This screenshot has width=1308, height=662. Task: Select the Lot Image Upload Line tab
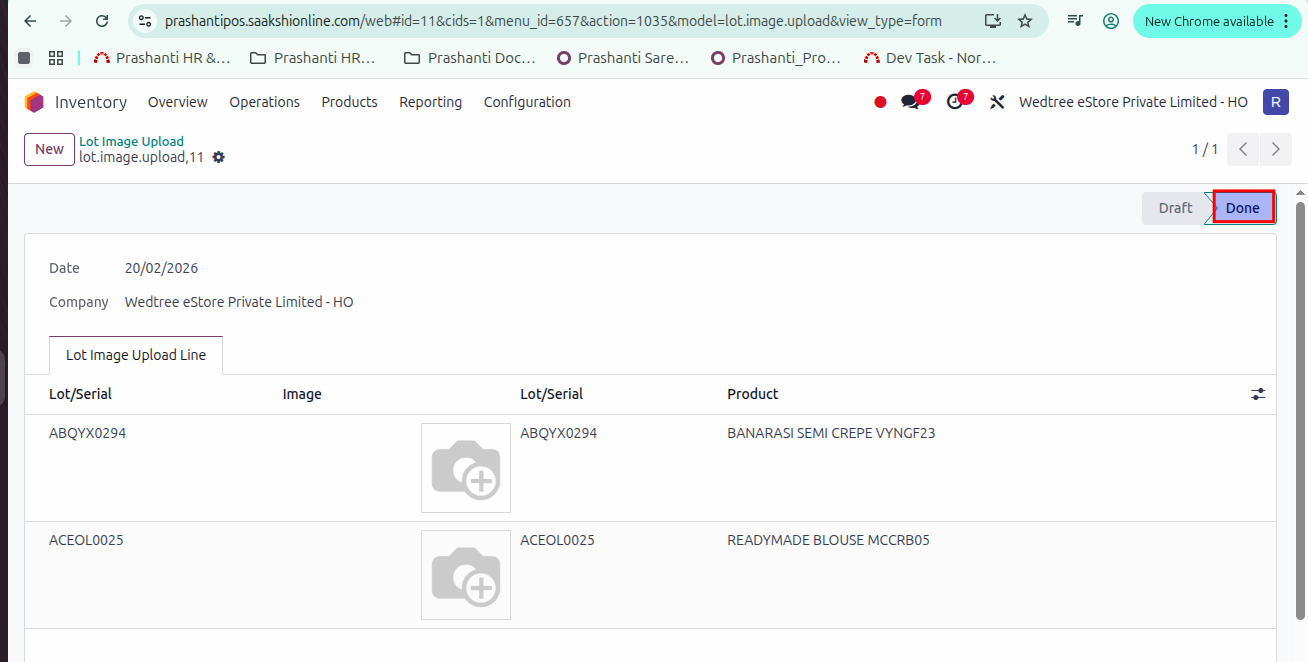[136, 355]
